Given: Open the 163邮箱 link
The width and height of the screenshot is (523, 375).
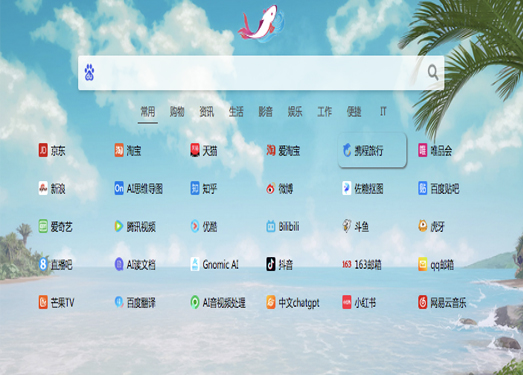Looking at the screenshot, I should 368,265.
